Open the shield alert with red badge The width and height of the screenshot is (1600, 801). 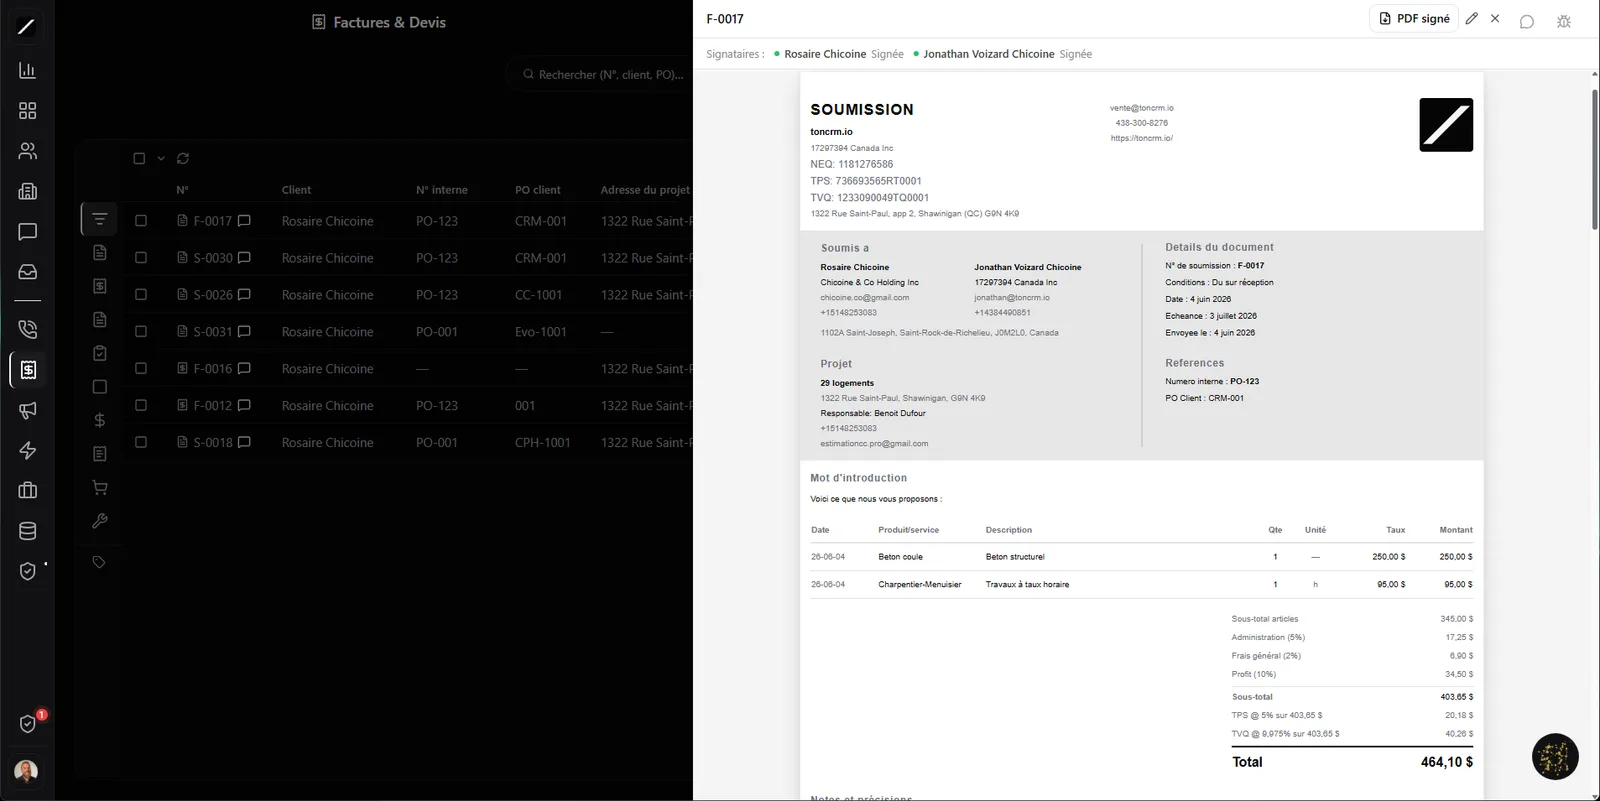[29, 723]
